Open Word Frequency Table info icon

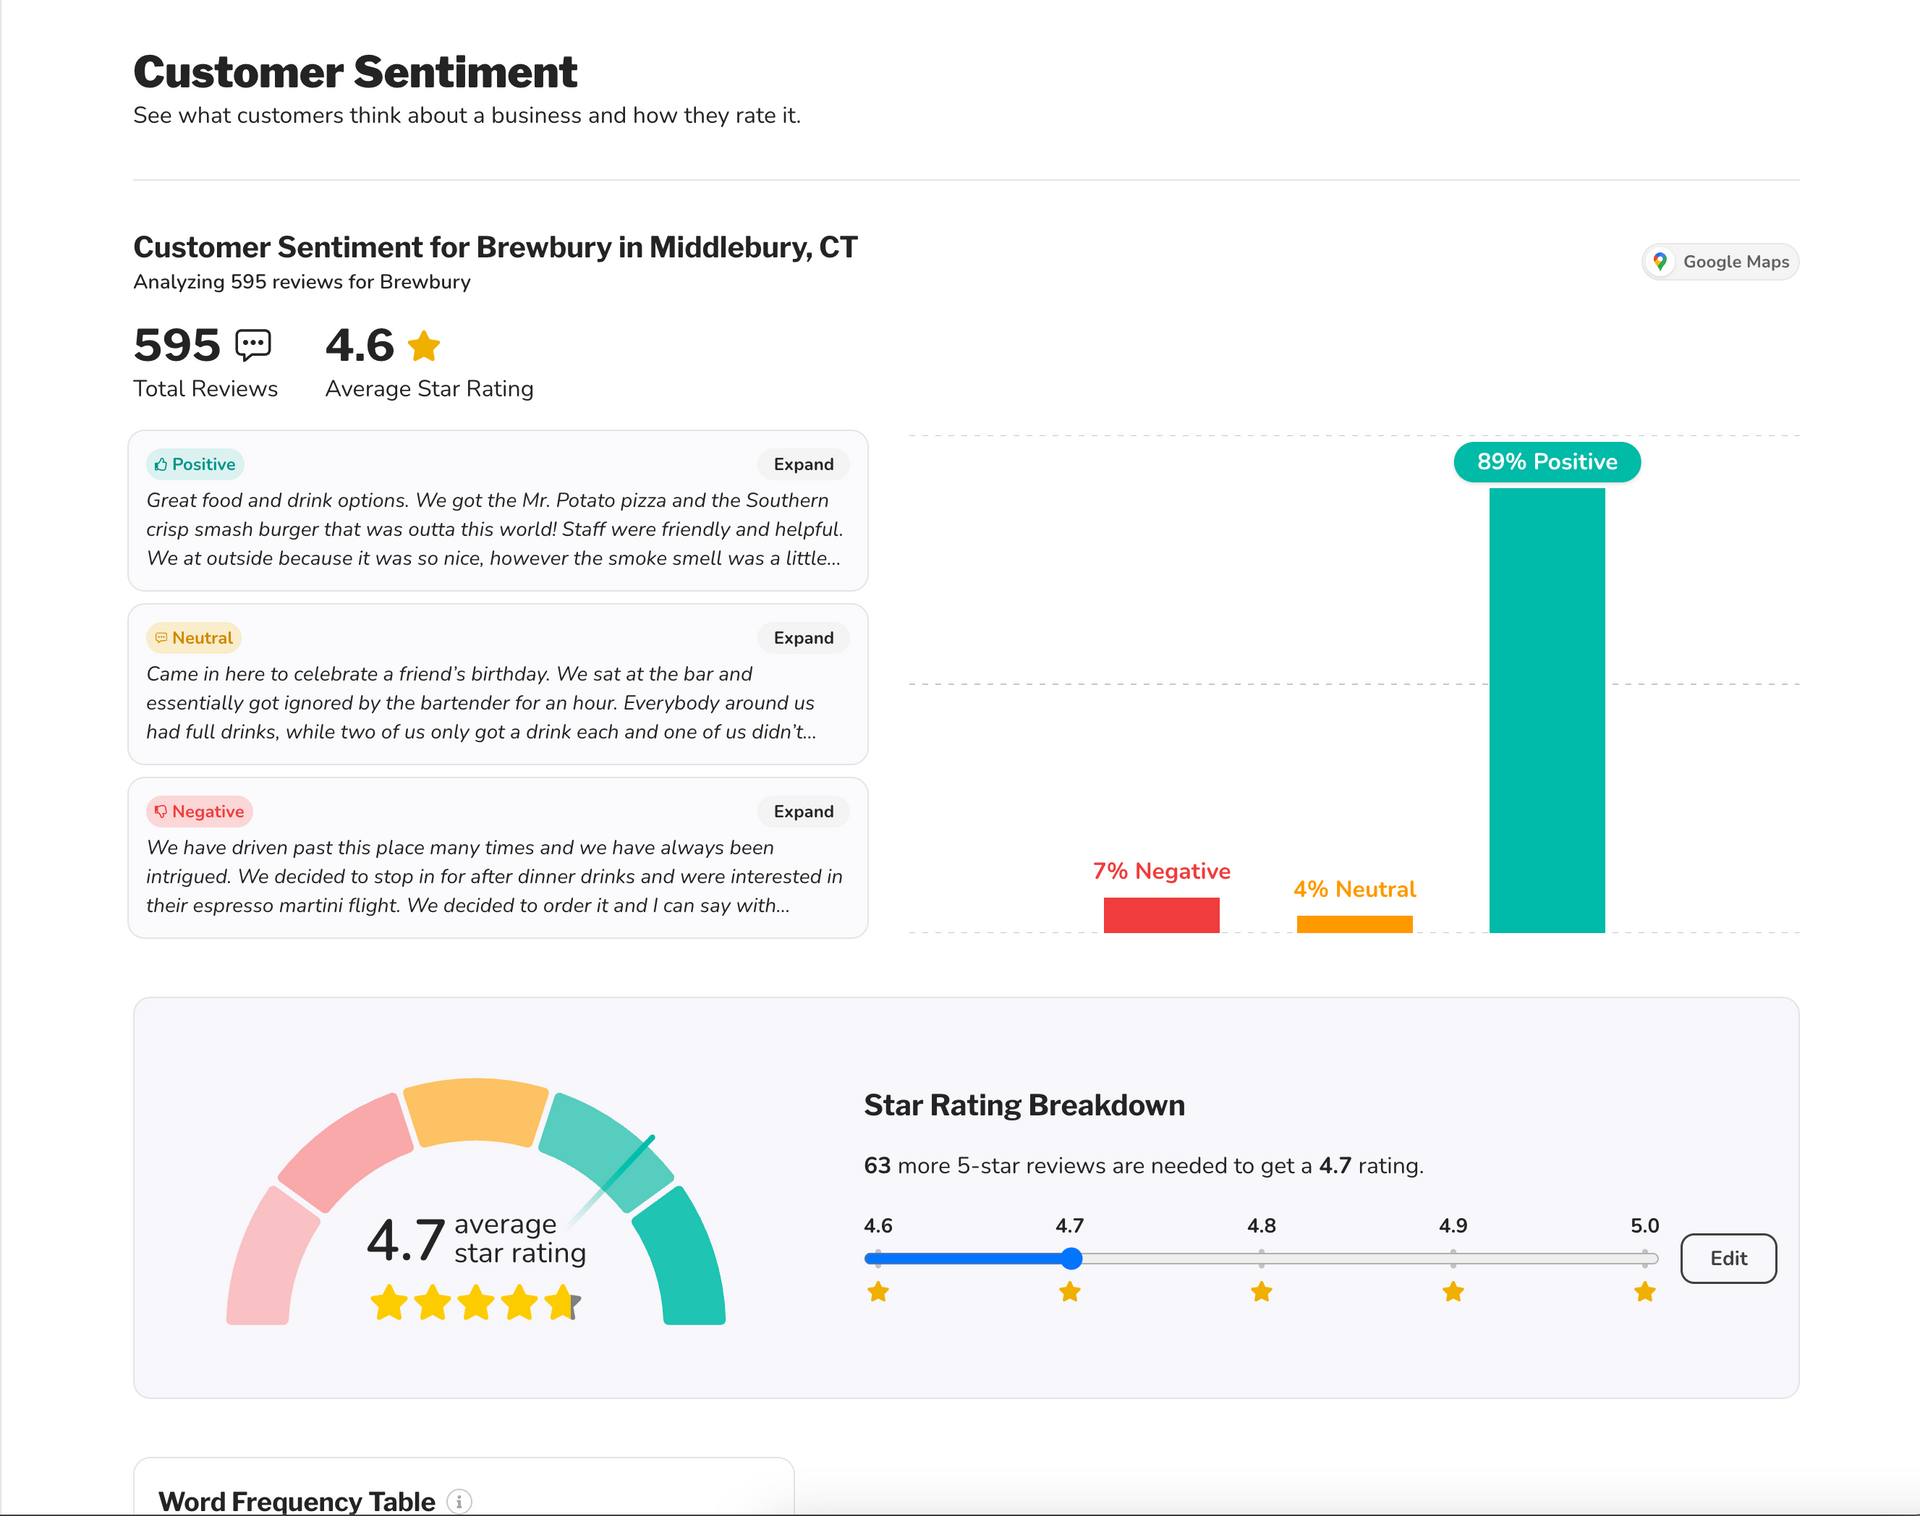pos(459,1501)
